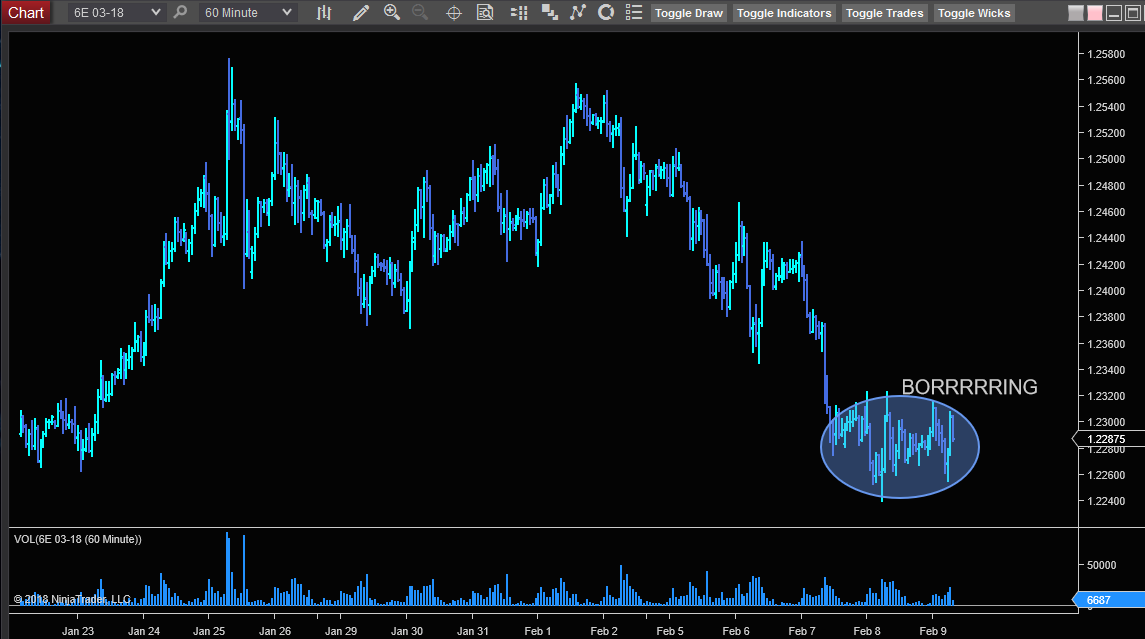Open the Chart menu button

click(26, 12)
